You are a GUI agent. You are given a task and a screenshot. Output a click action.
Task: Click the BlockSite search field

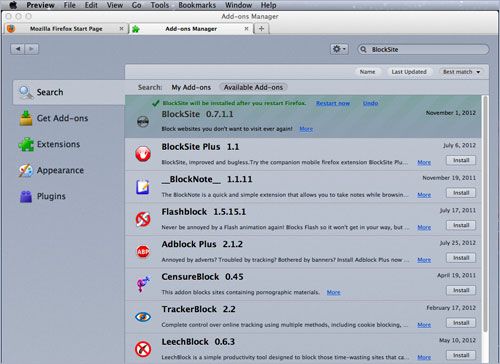click(x=423, y=49)
